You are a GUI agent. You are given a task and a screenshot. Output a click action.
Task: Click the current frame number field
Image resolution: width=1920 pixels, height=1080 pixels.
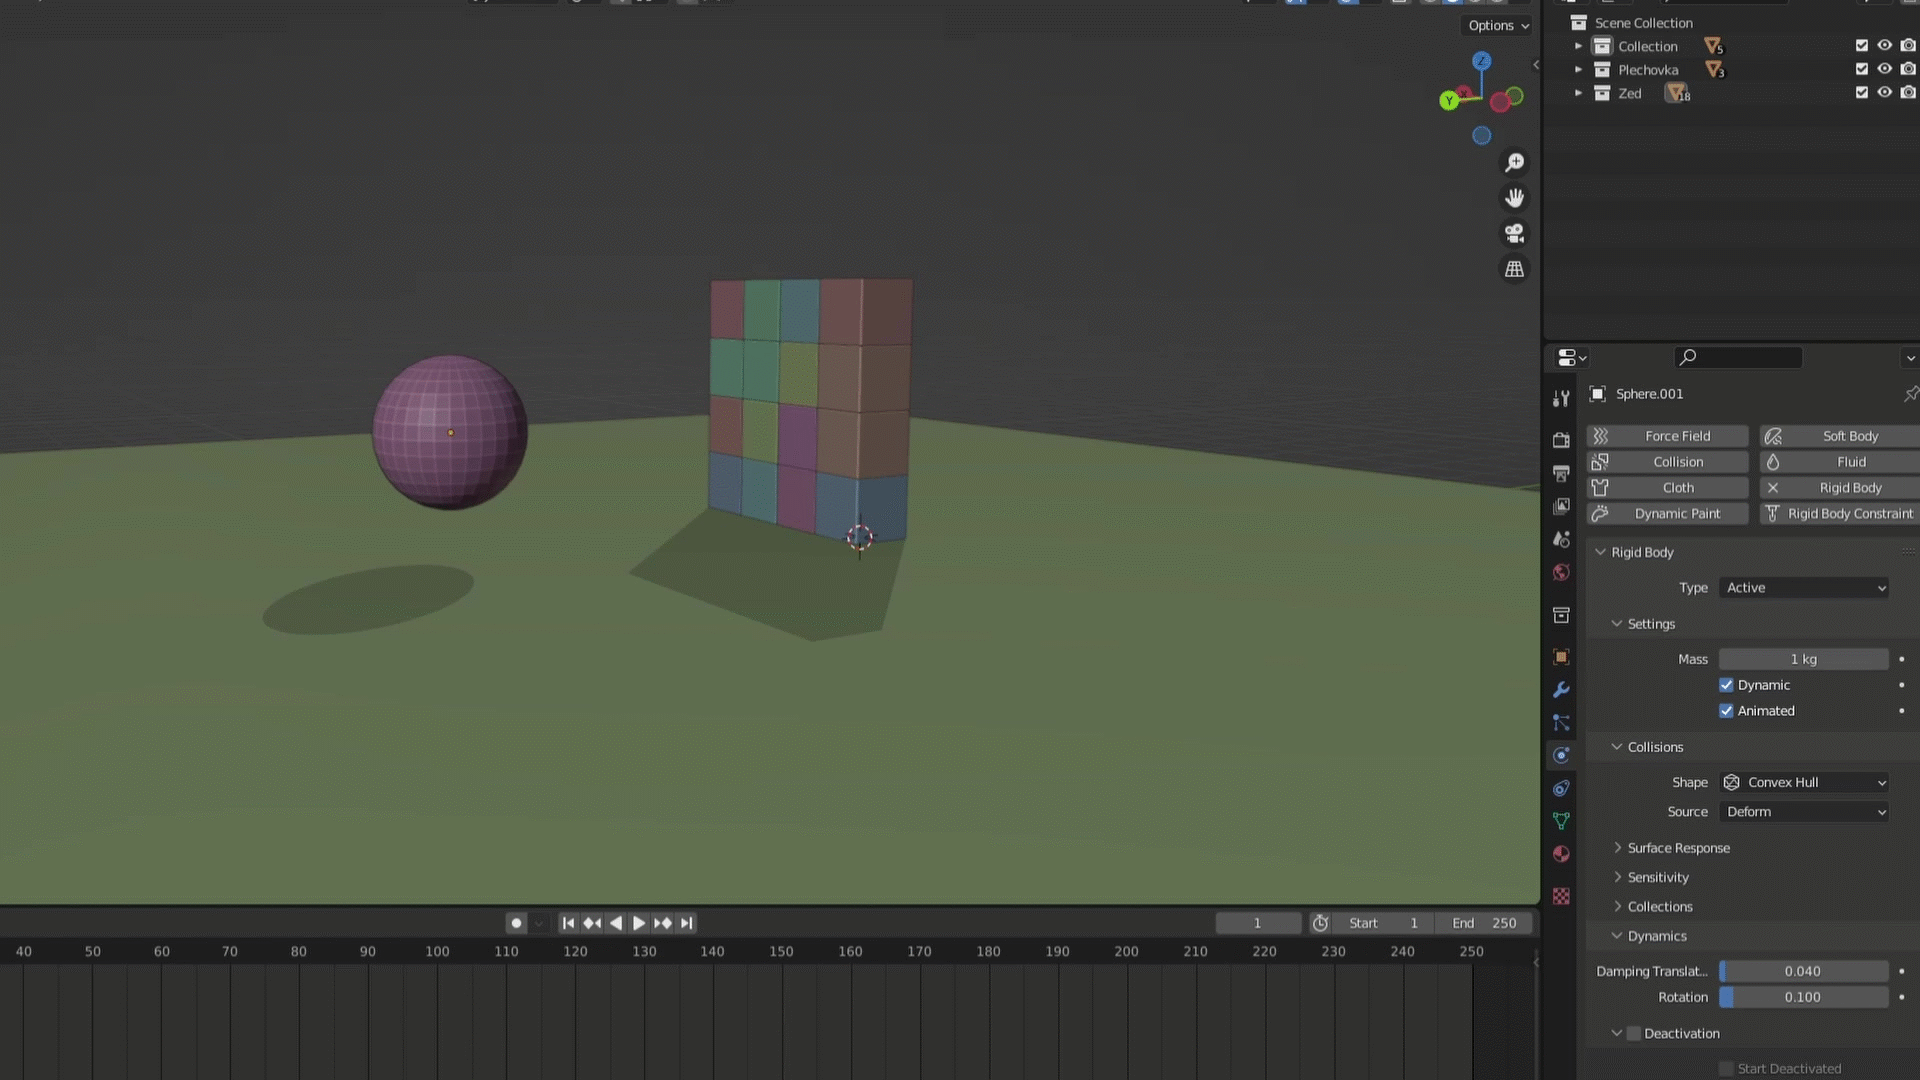coord(1258,923)
